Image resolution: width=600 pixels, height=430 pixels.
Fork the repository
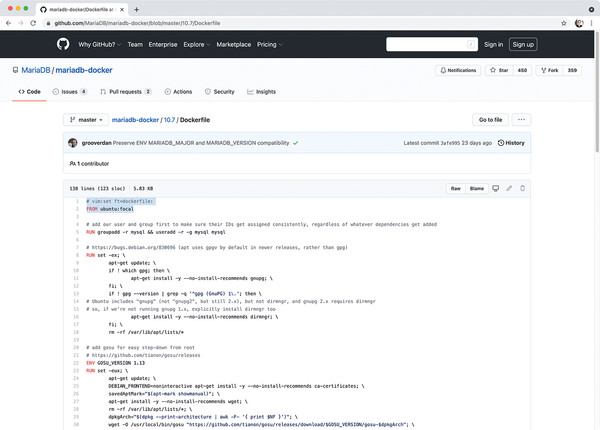(x=549, y=70)
